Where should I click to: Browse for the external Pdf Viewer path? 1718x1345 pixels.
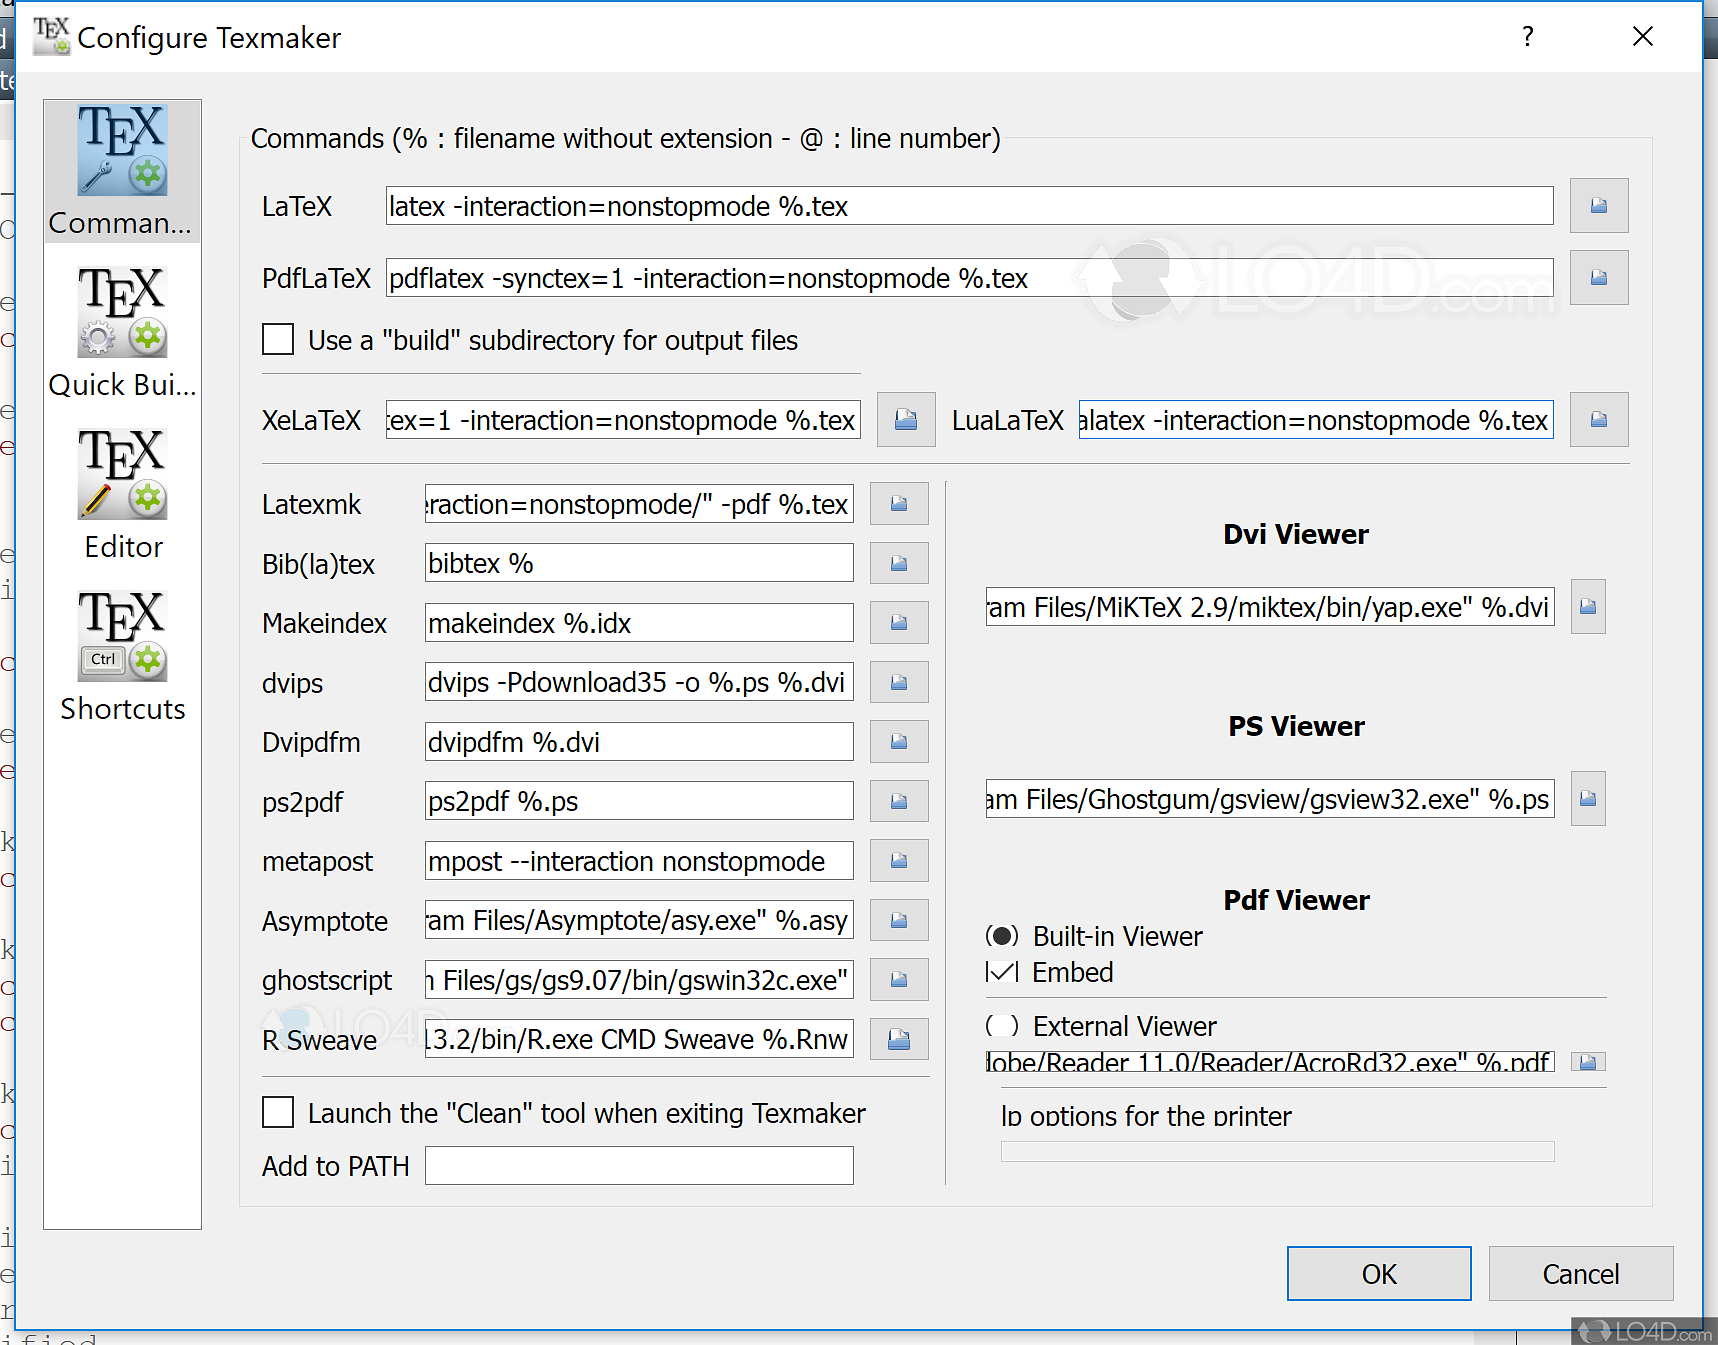click(x=1587, y=1062)
